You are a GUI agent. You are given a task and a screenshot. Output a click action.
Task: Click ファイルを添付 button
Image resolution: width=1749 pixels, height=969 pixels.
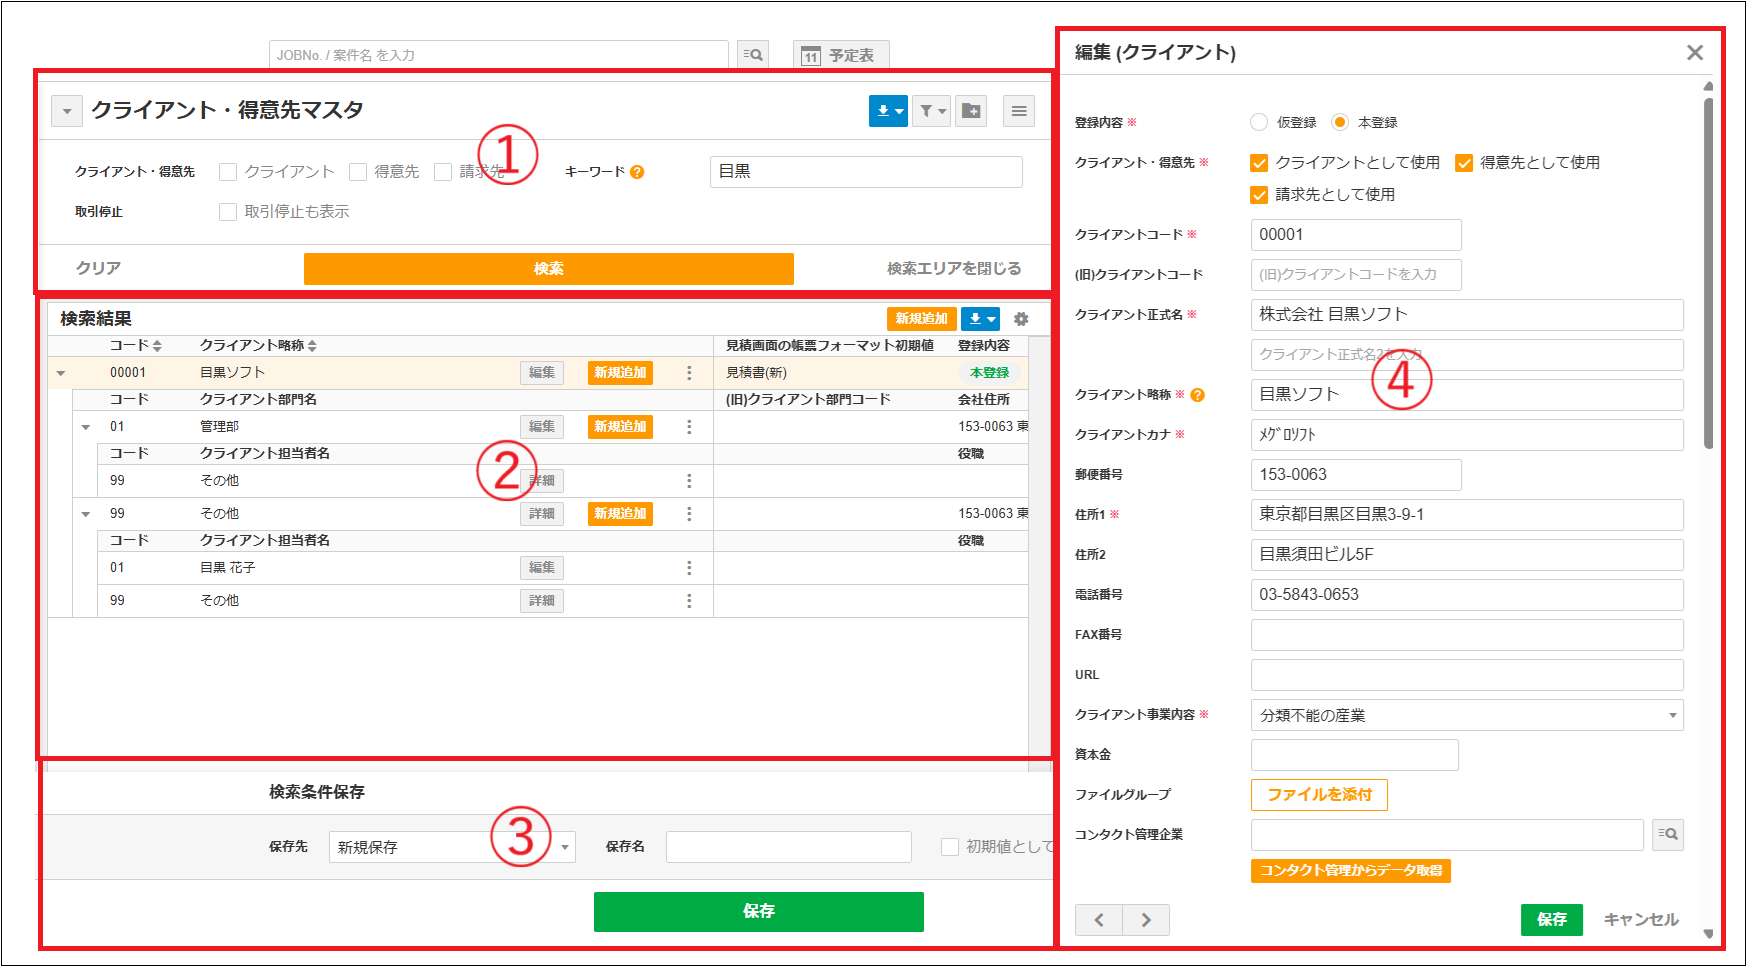1318,795
